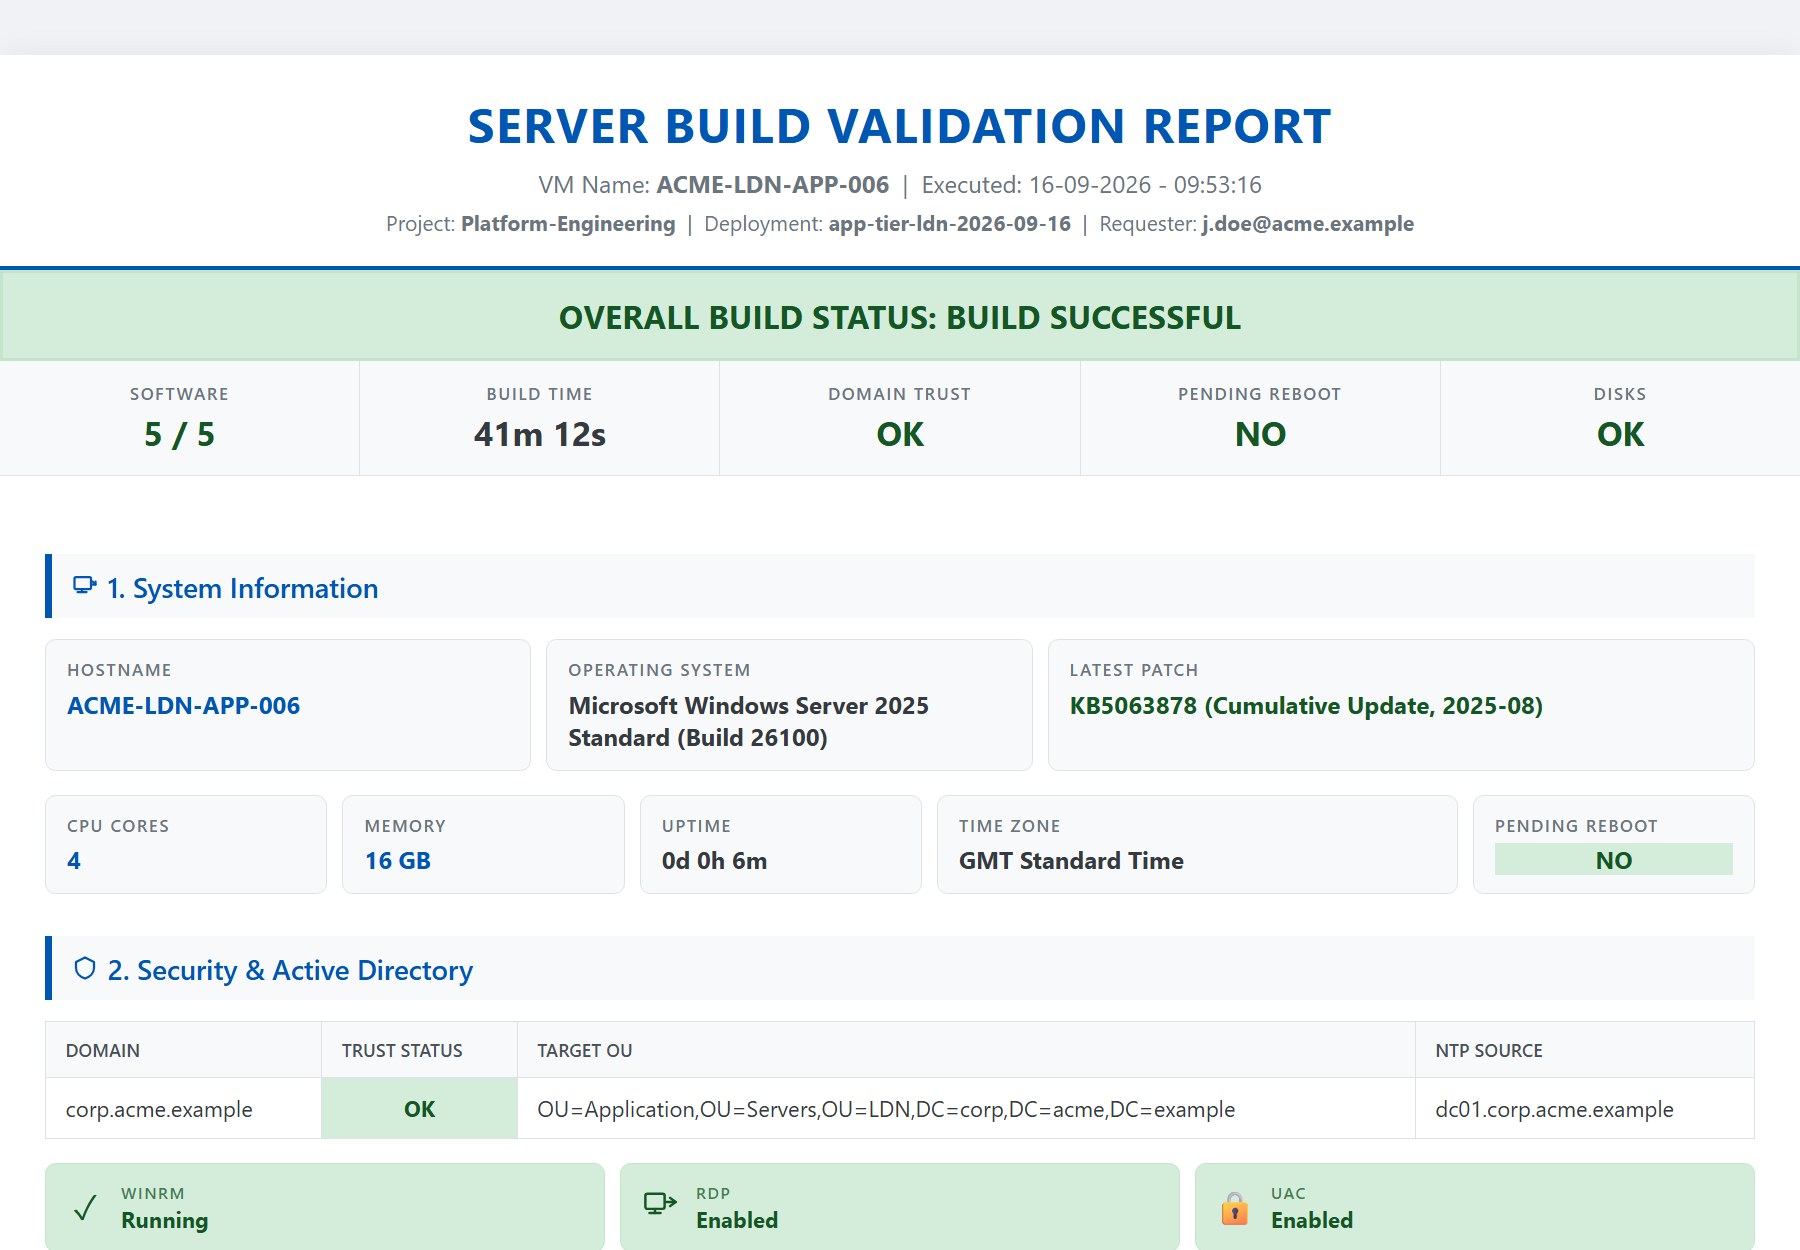Click the Uptime value 0d 0h 6m
This screenshot has height=1250, width=1800.
tap(714, 861)
